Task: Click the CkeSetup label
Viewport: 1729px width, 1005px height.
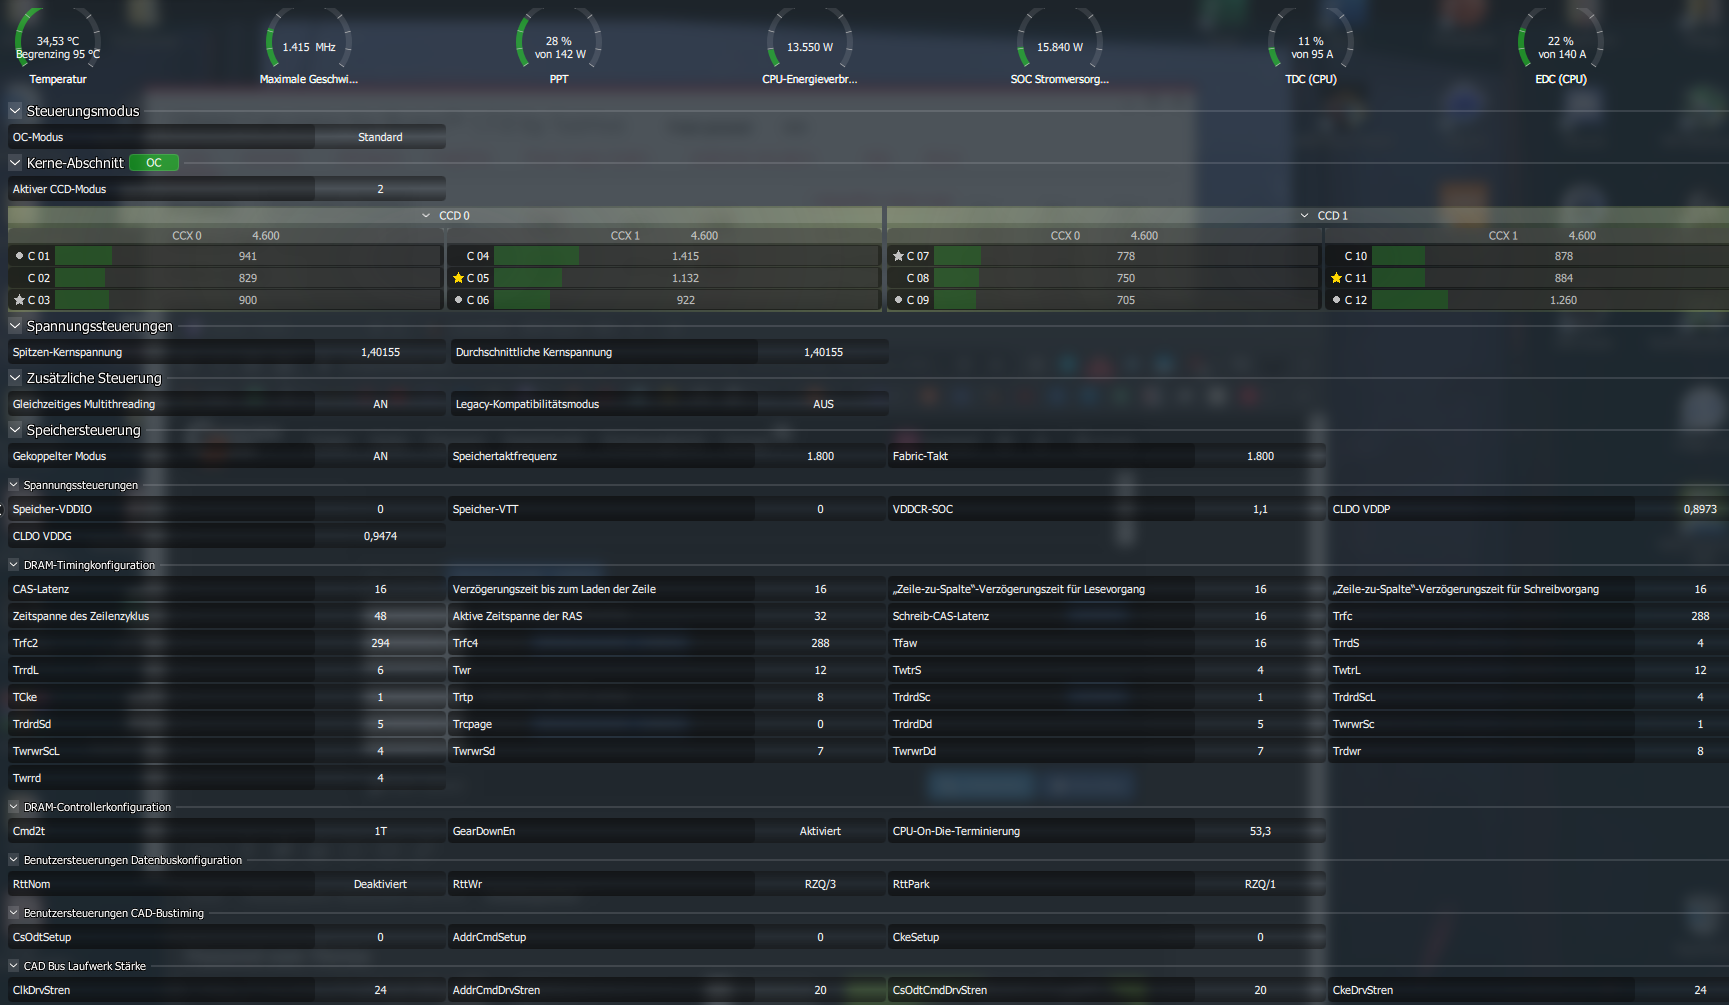Action: (x=915, y=937)
